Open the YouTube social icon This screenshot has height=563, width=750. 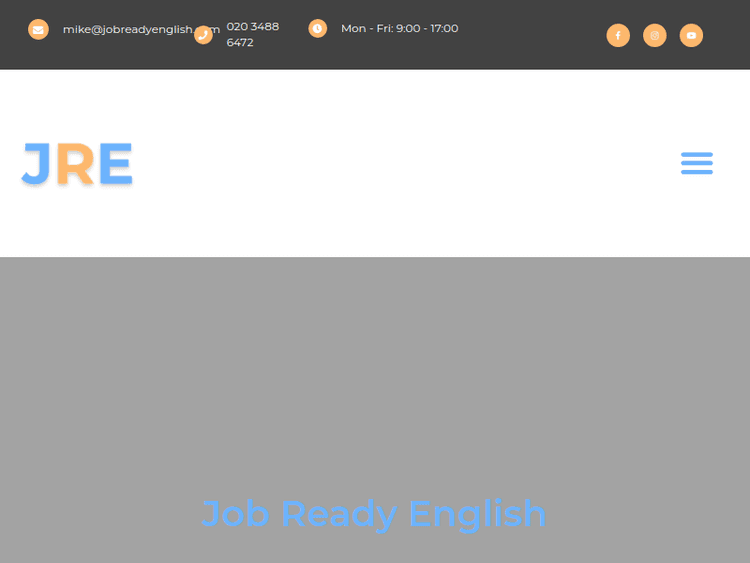click(691, 35)
